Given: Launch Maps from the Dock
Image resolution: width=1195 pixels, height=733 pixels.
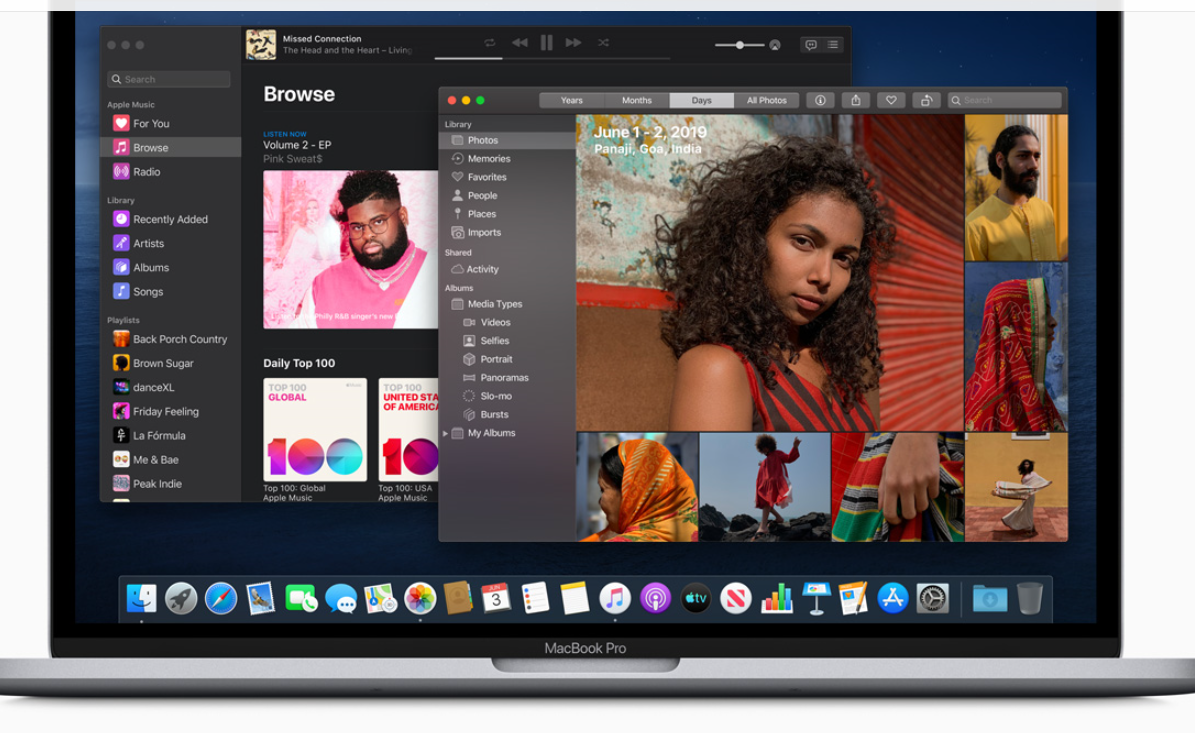Looking at the screenshot, I should click(x=380, y=598).
